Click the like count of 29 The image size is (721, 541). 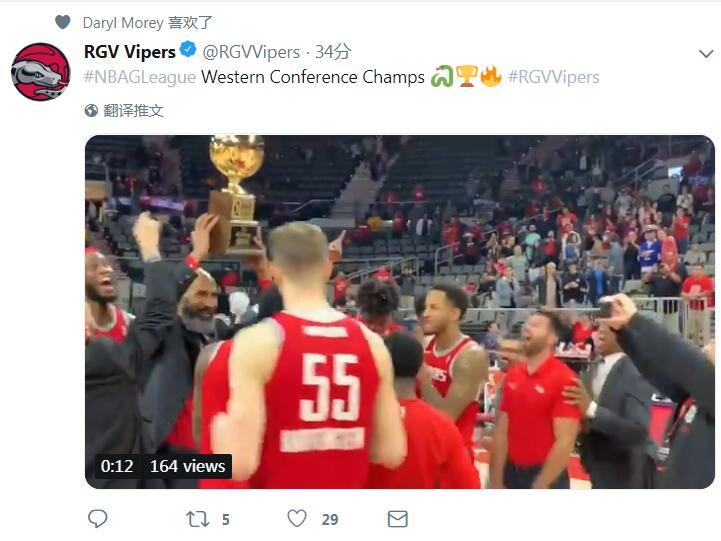tap(330, 520)
